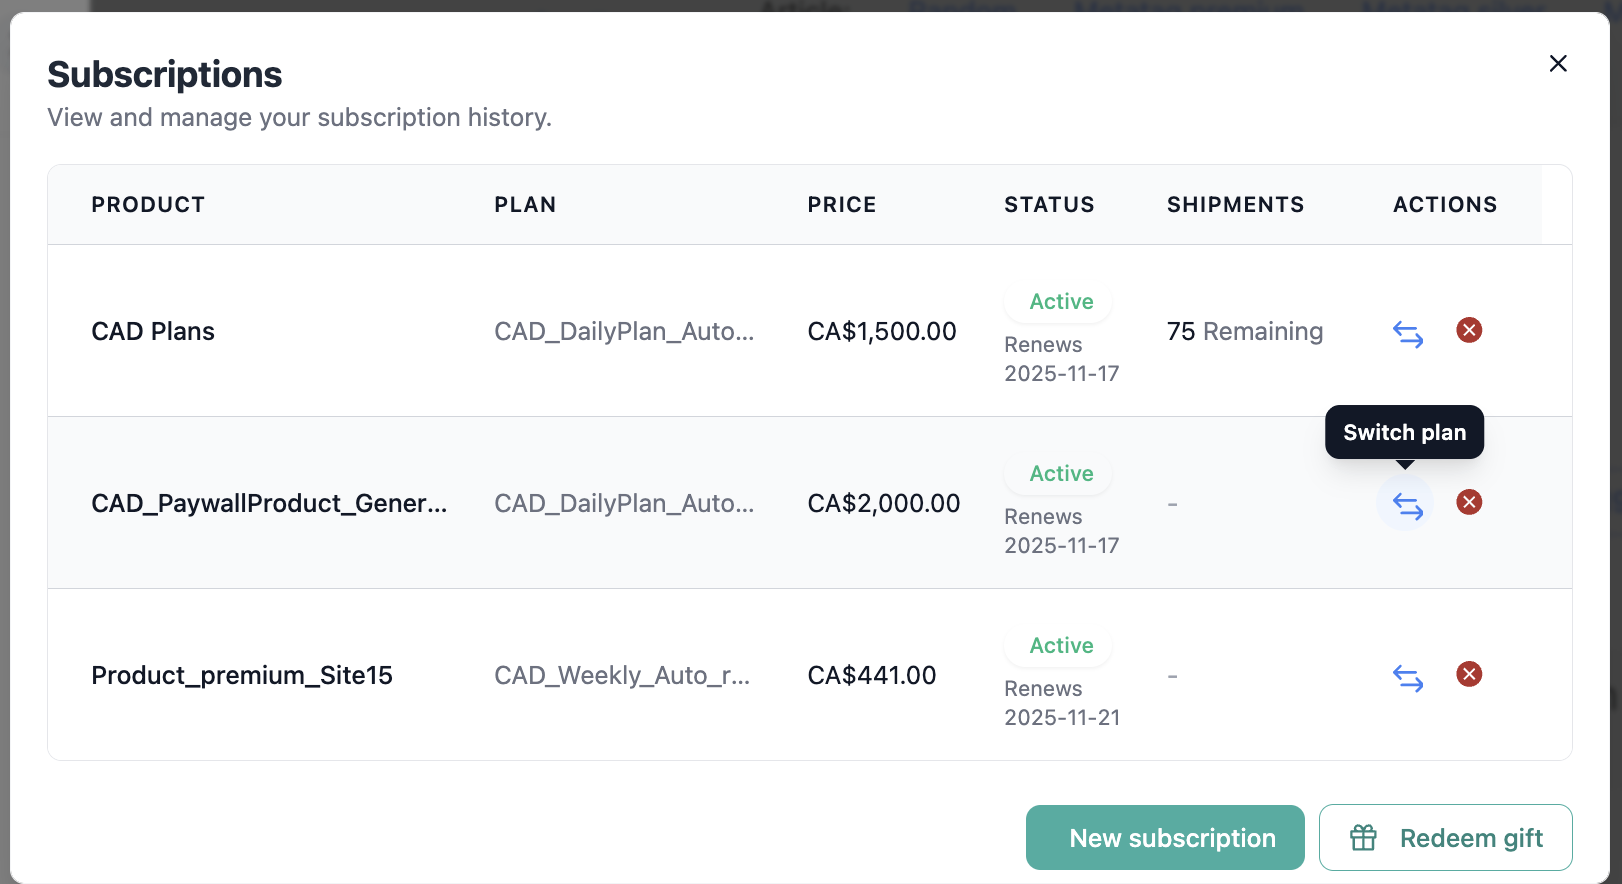Viewport: 1622px width, 884px height.
Task: Close the Subscriptions dialog
Action: pos(1557,64)
